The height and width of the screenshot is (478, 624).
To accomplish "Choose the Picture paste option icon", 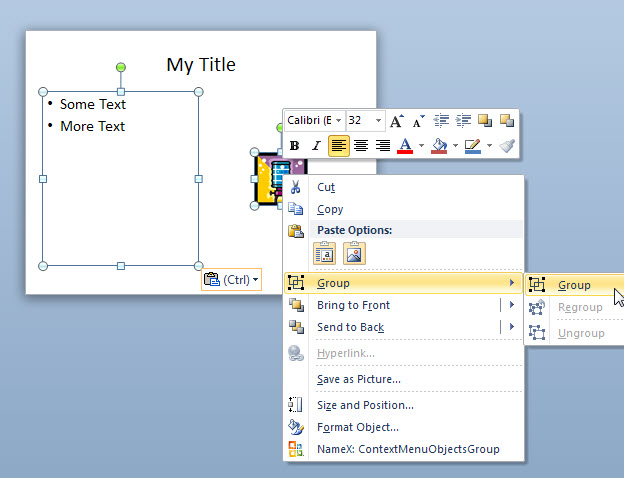I will (354, 253).
